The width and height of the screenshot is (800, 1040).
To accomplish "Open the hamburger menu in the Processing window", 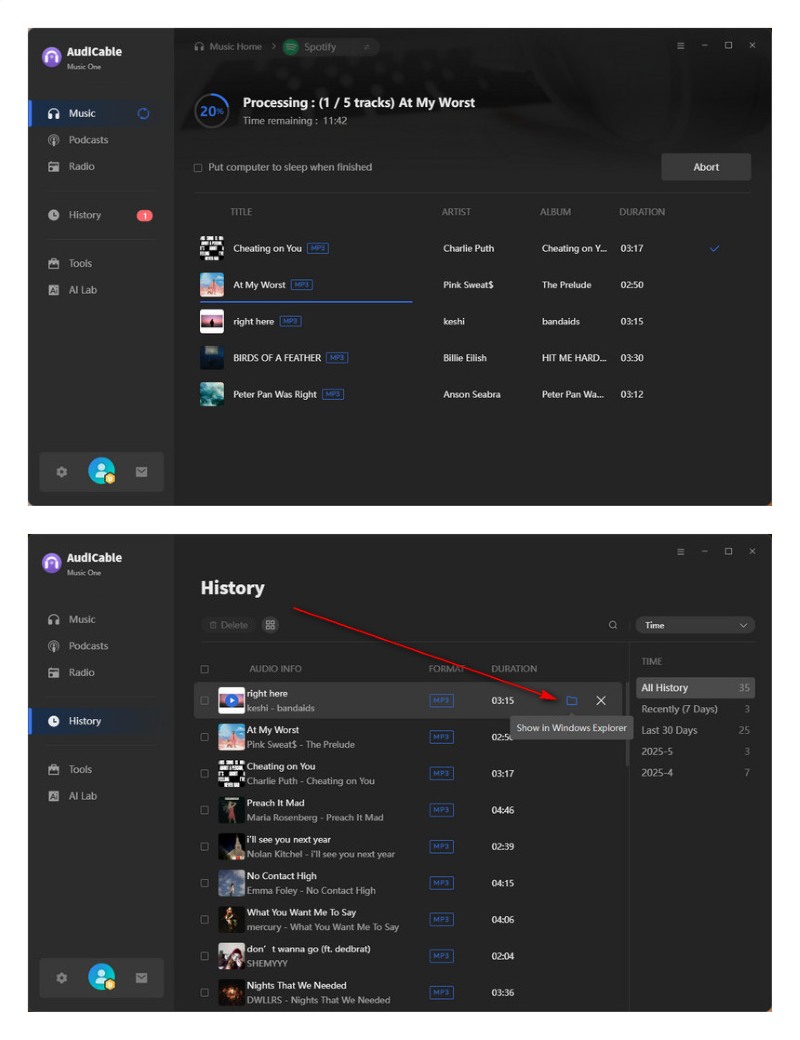I will pyautogui.click(x=681, y=46).
